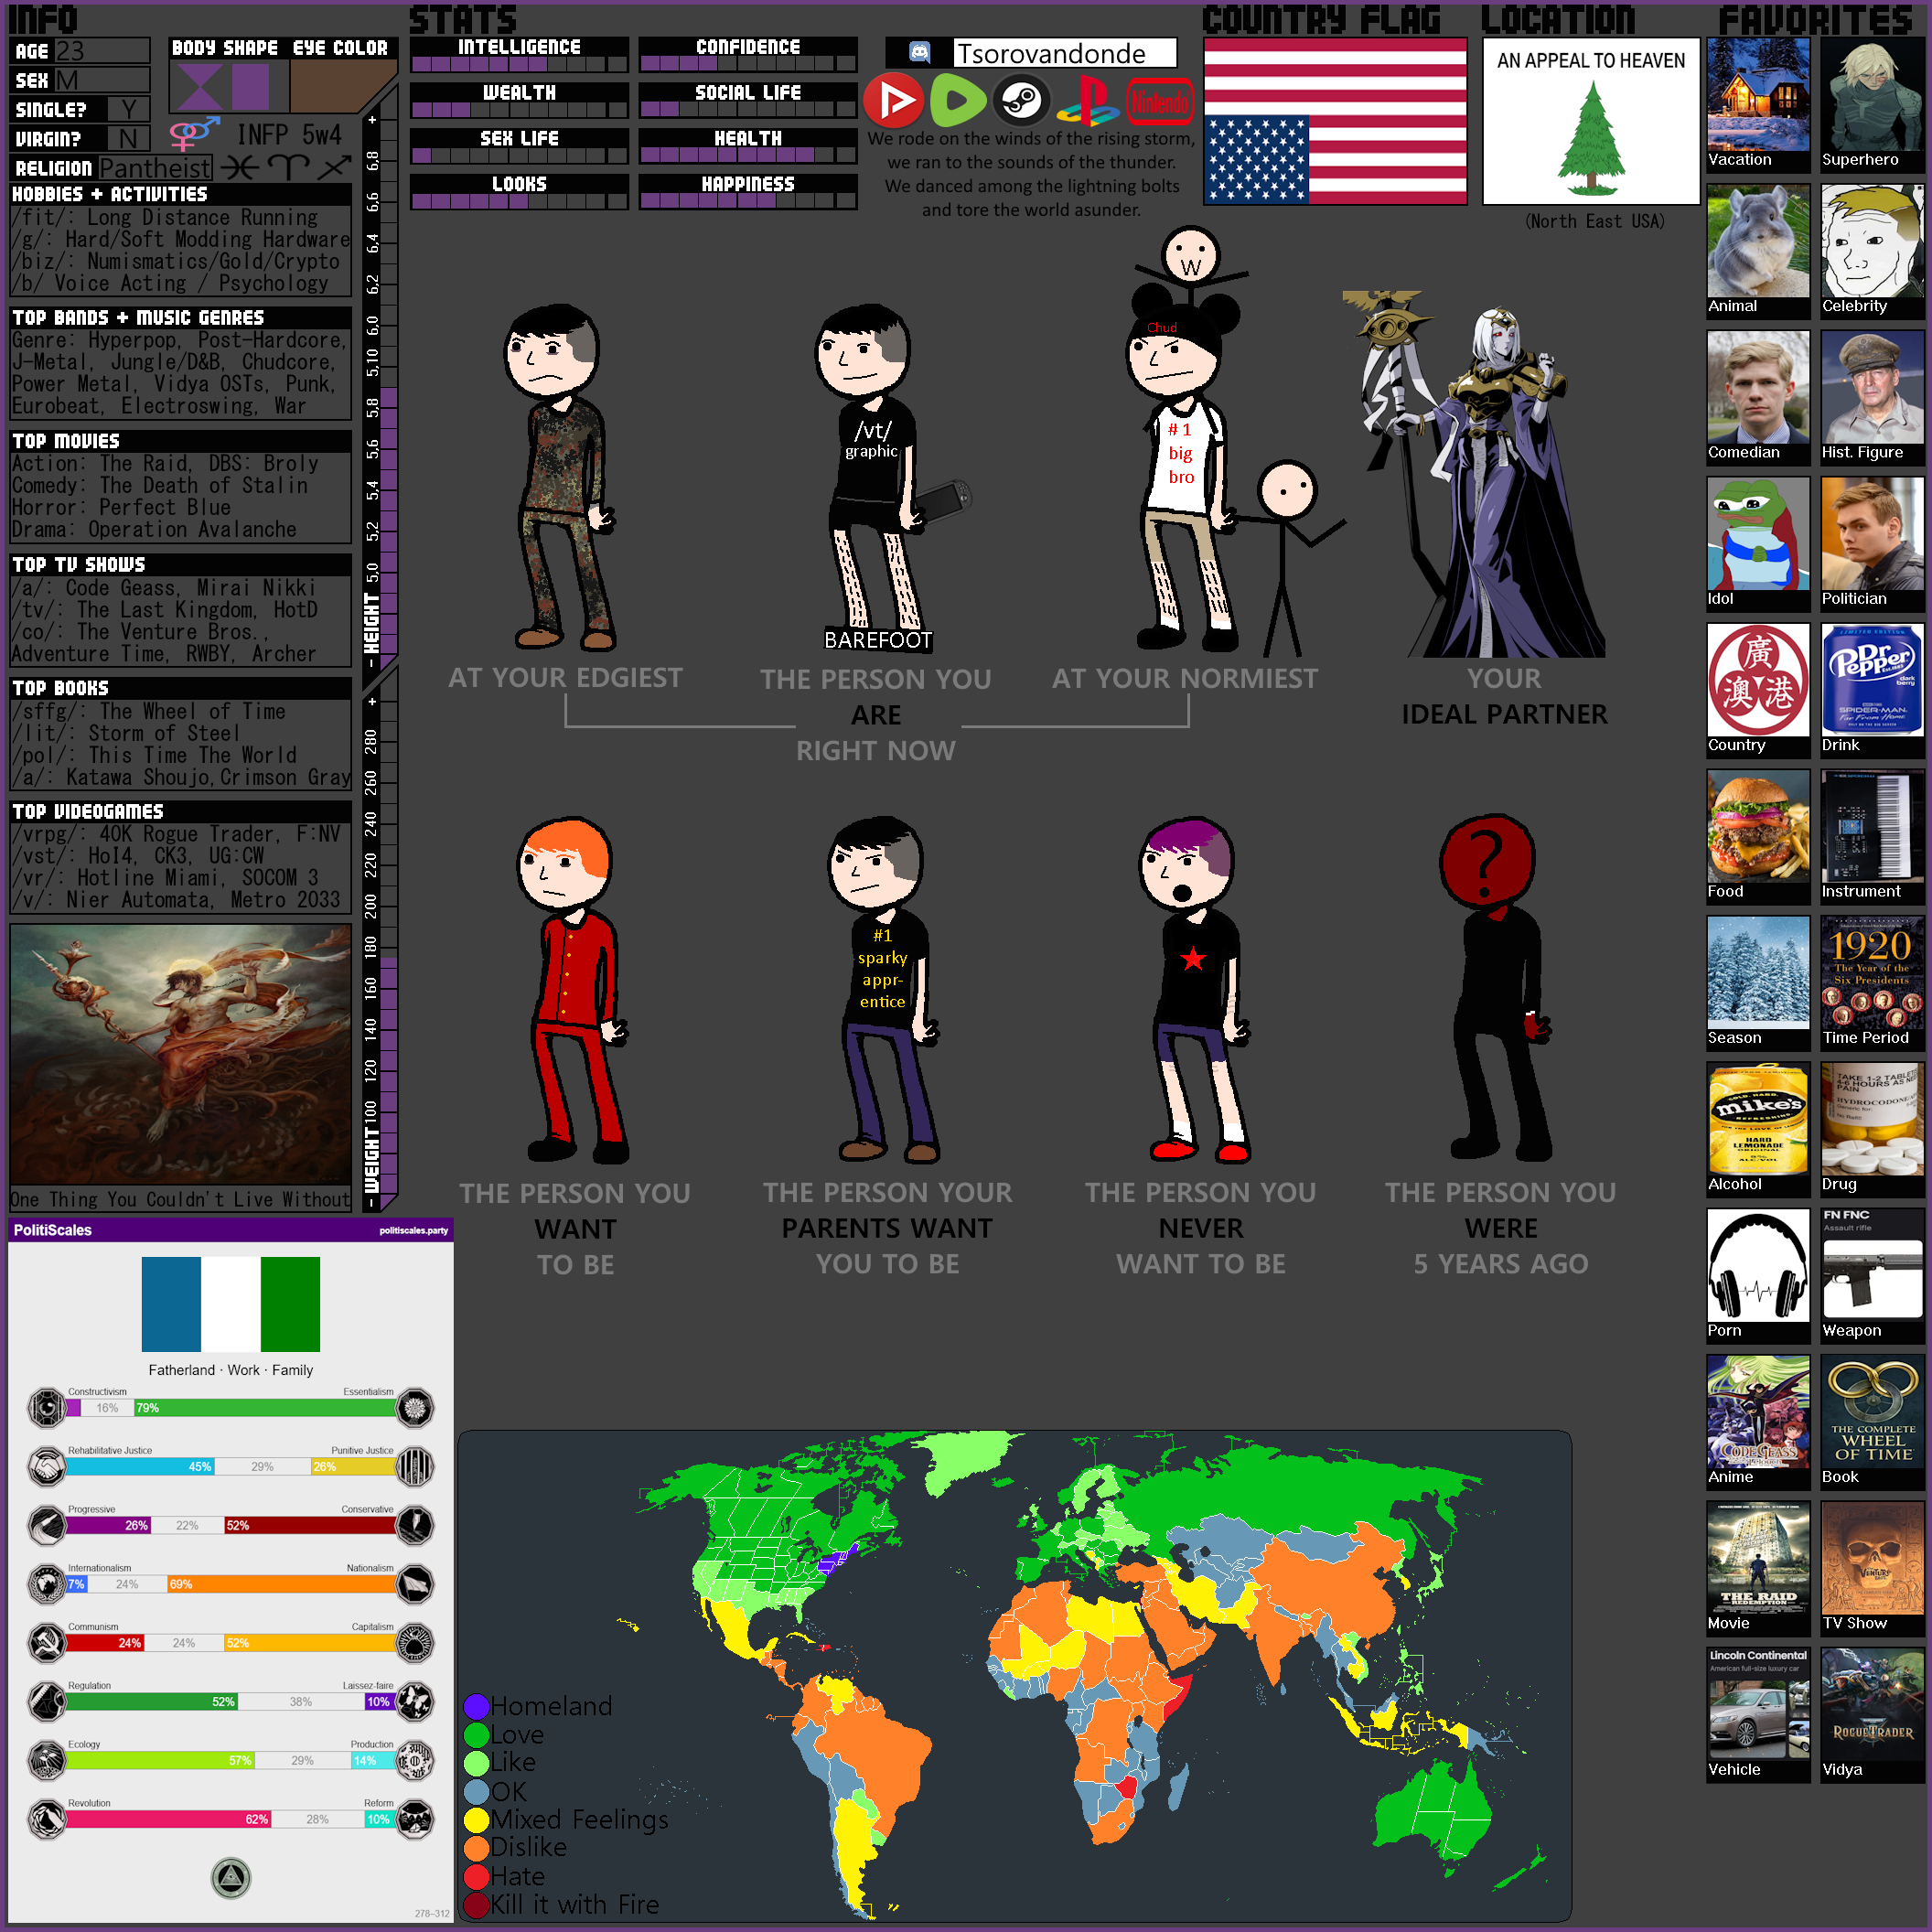Click the Wealth stat bar

click(x=519, y=110)
